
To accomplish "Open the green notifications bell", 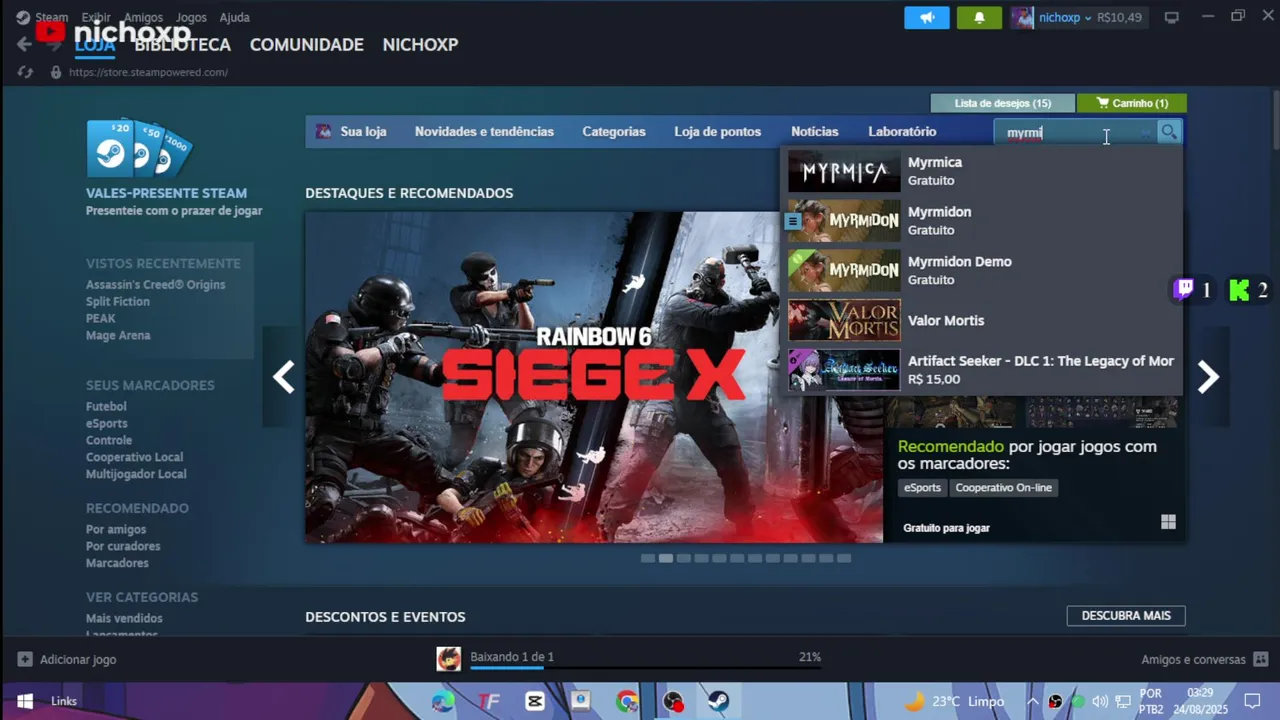I will [979, 17].
